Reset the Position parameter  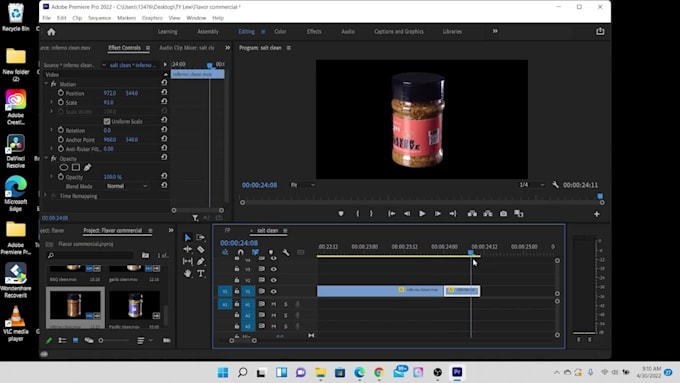(164, 92)
